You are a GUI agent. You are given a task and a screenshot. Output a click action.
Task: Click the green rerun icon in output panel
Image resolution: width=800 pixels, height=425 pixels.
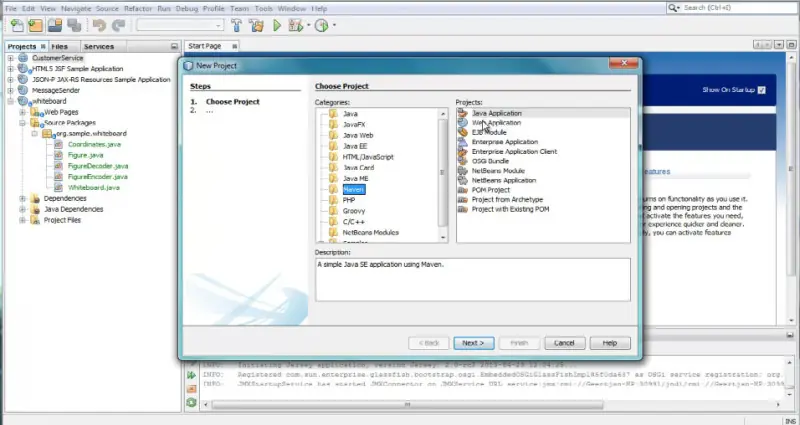(x=191, y=376)
